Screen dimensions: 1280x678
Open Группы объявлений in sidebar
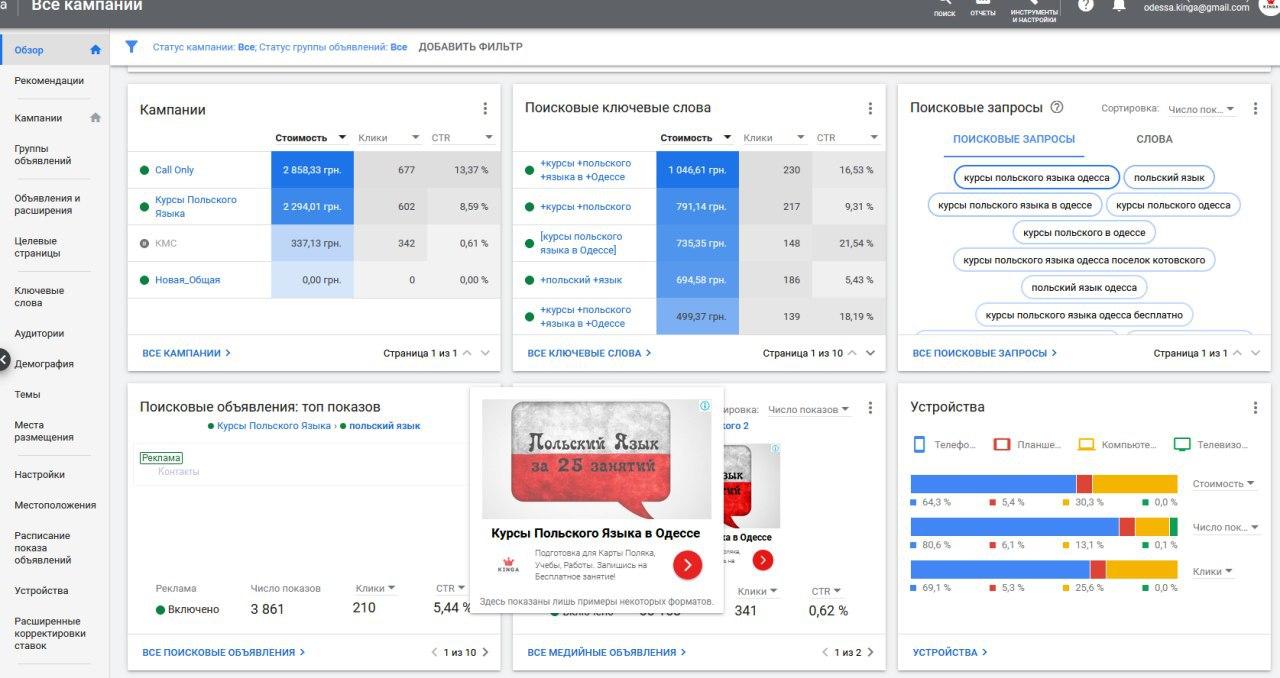43,155
